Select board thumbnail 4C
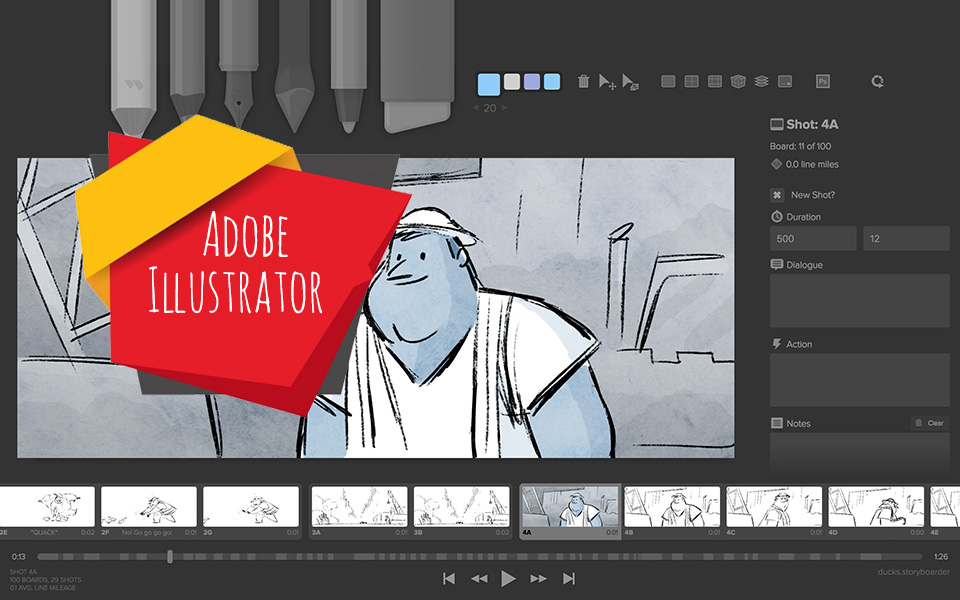 tap(774, 507)
